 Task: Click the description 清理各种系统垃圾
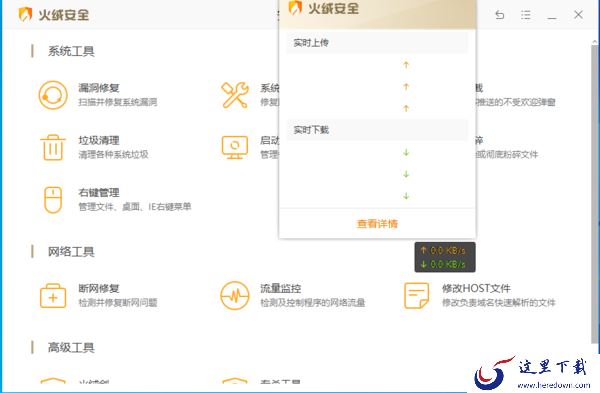pyautogui.click(x=113, y=154)
